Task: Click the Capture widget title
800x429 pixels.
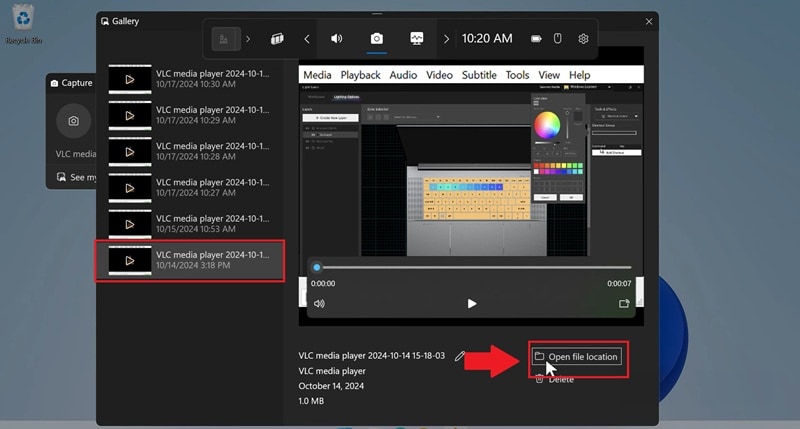Action: tap(77, 83)
